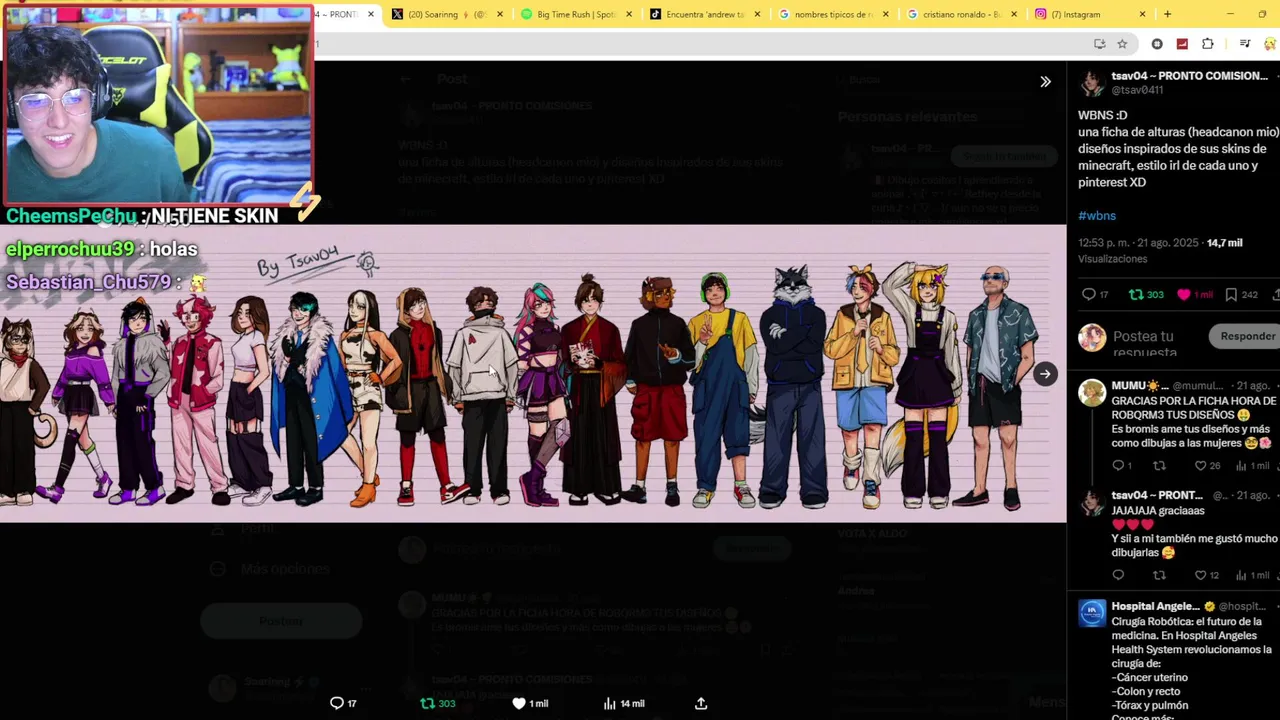
Task: Retweet MUMU's comment
Action: [1160, 466]
